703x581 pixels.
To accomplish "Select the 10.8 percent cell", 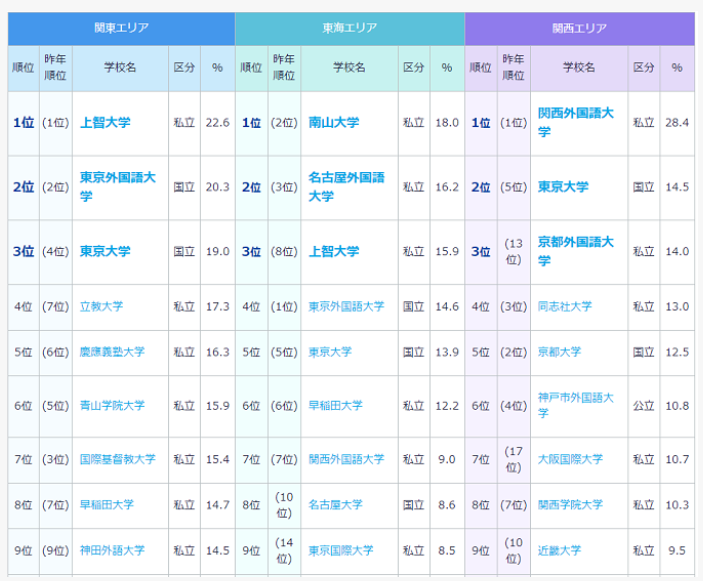I will [677, 406].
